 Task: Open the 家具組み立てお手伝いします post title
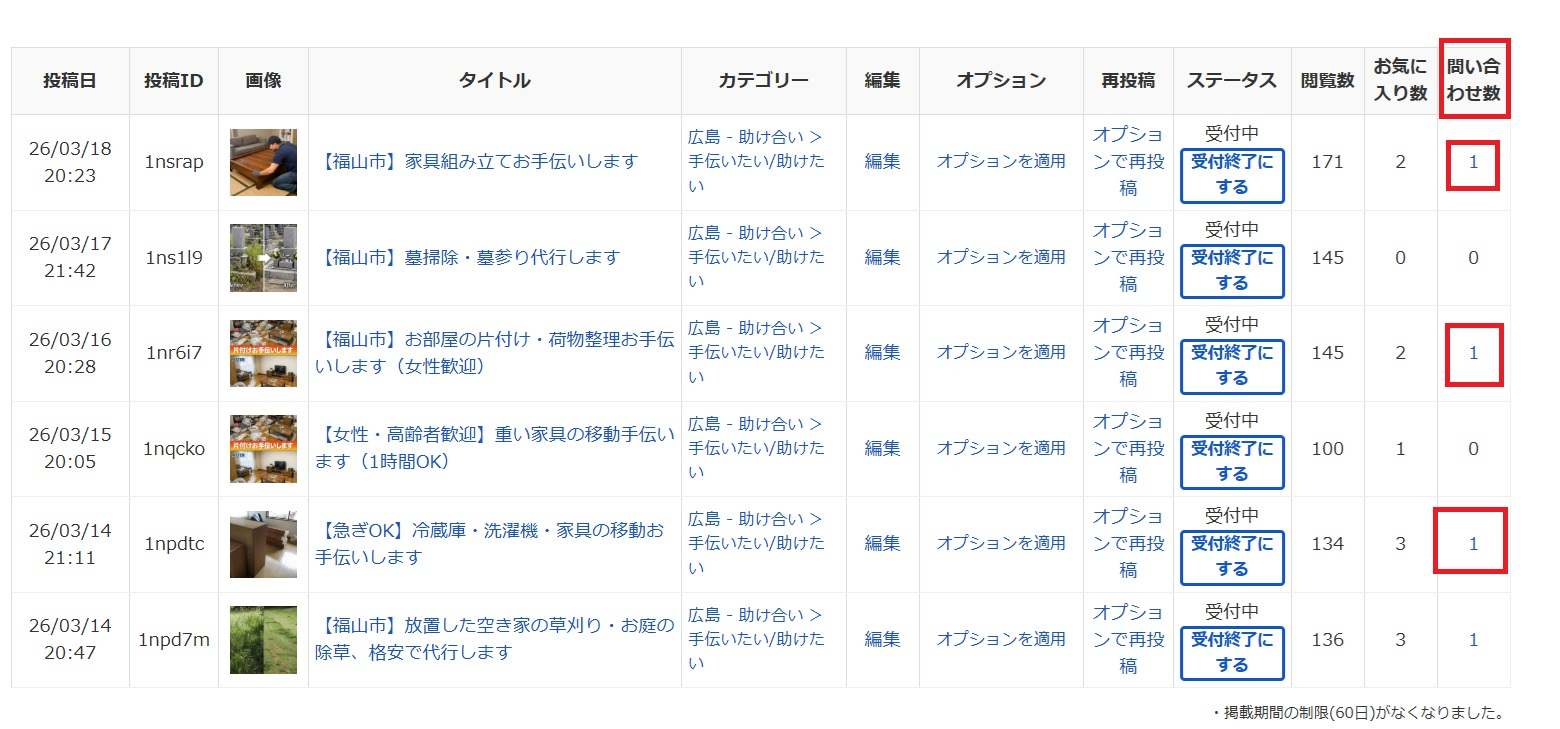(x=479, y=162)
